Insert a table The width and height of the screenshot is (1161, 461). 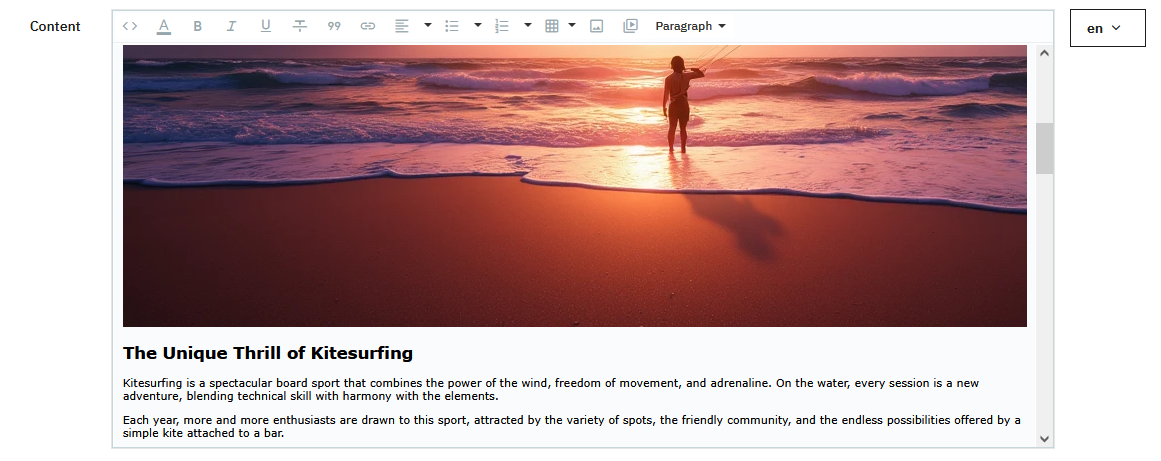pyautogui.click(x=552, y=26)
